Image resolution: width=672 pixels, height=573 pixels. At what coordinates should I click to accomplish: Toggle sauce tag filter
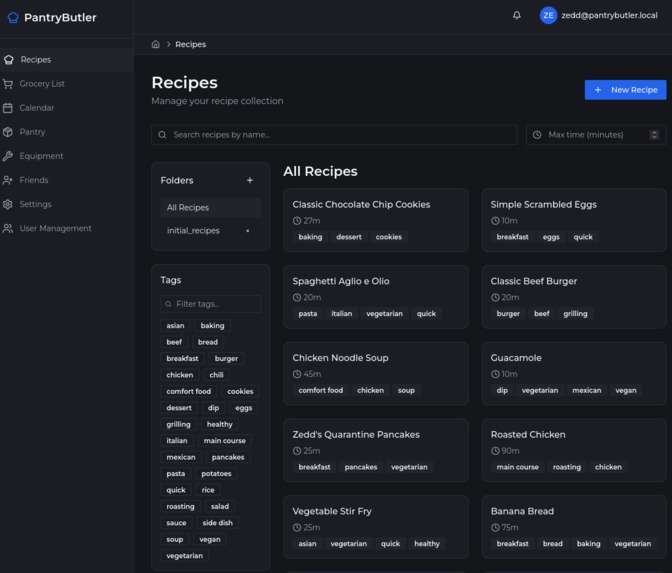coord(176,523)
